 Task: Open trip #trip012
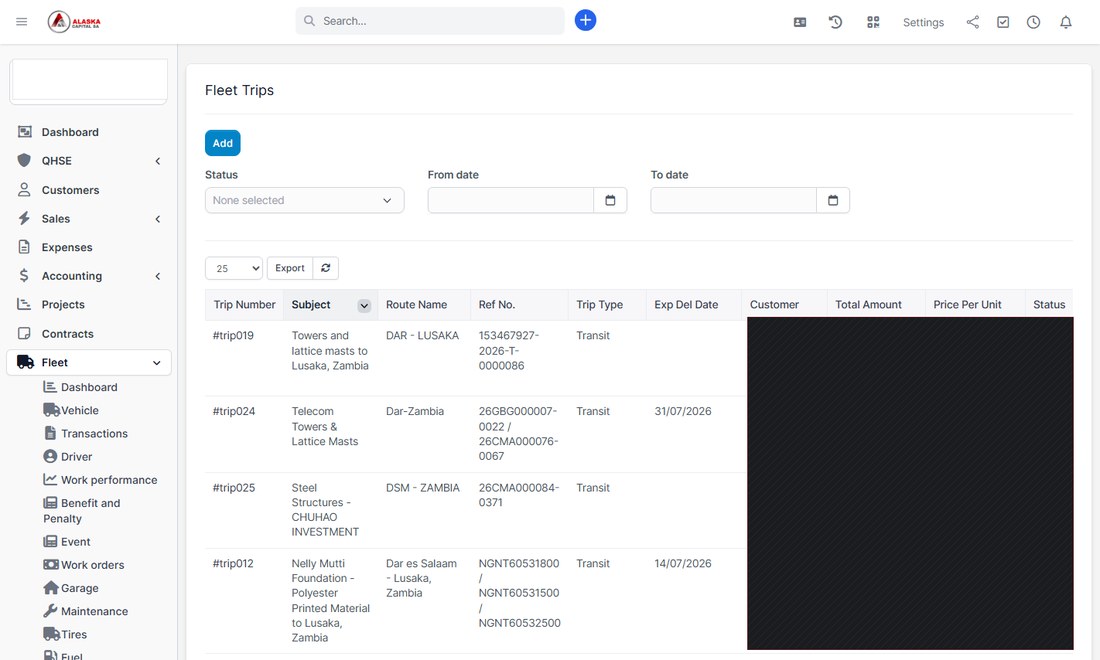click(x=233, y=563)
